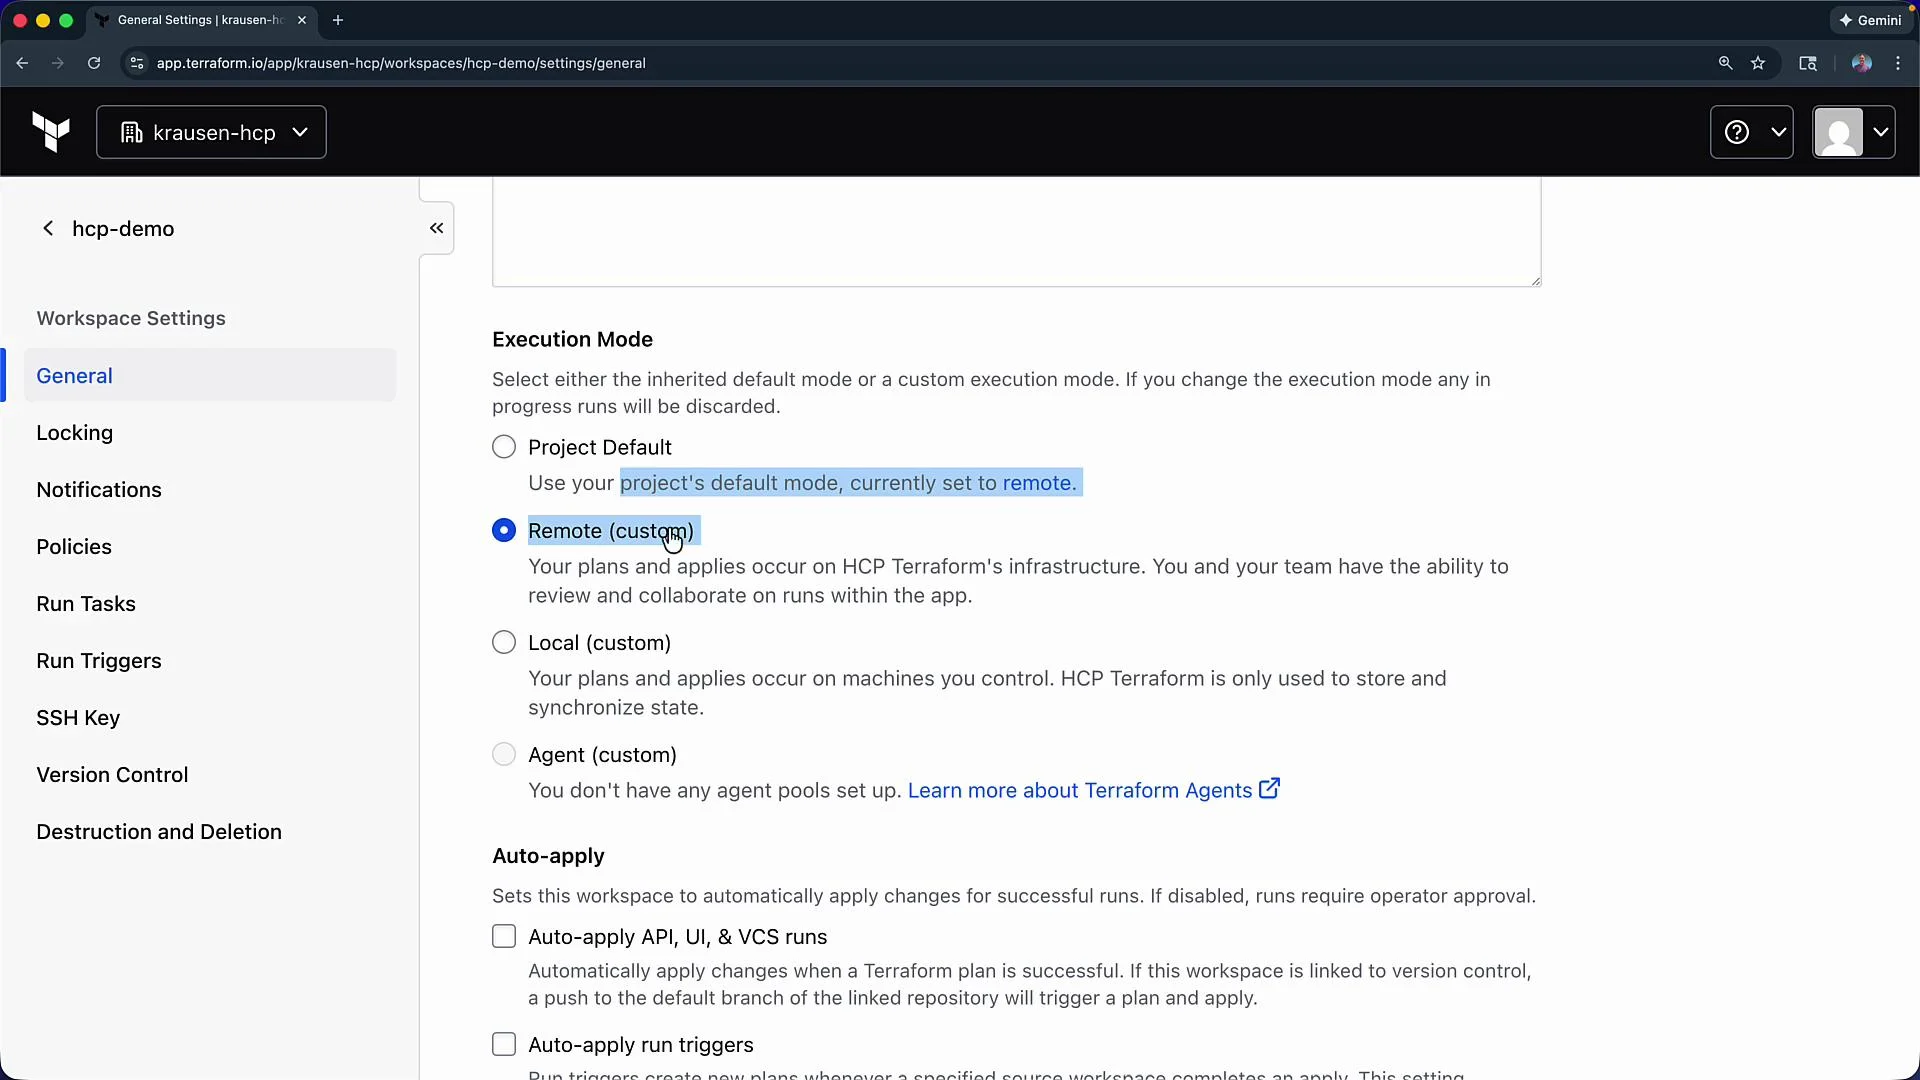
Task: Click the Execution Mode heading
Action: point(572,340)
